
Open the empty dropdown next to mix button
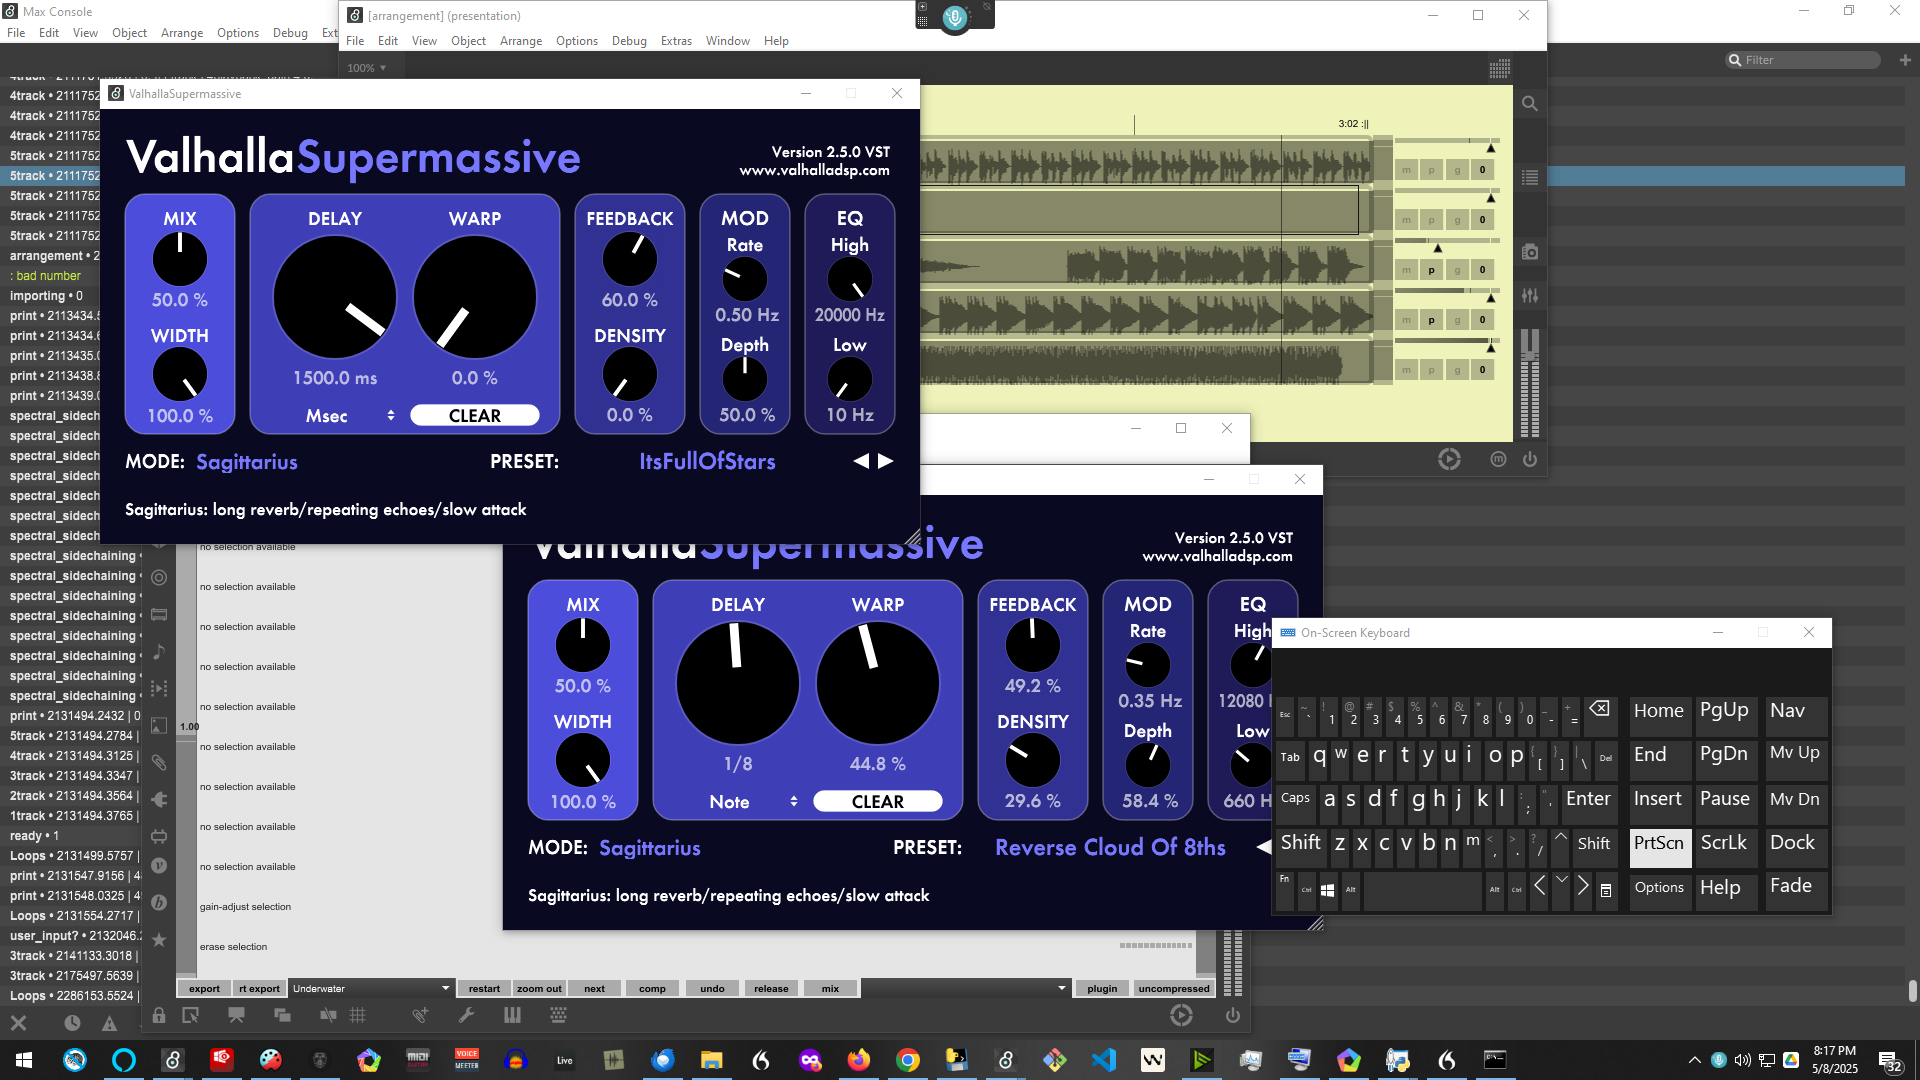pyautogui.click(x=965, y=988)
